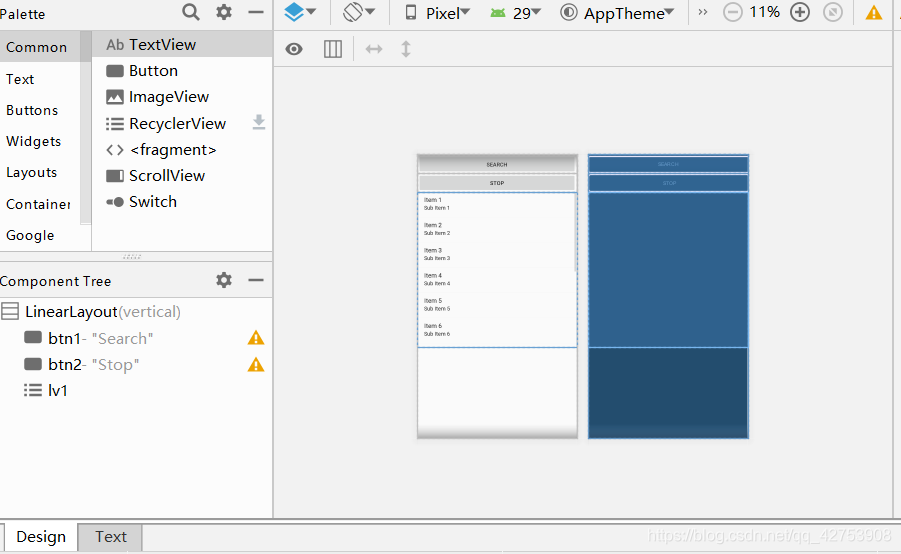
Task: Switch to the Design tab
Action: (41, 537)
